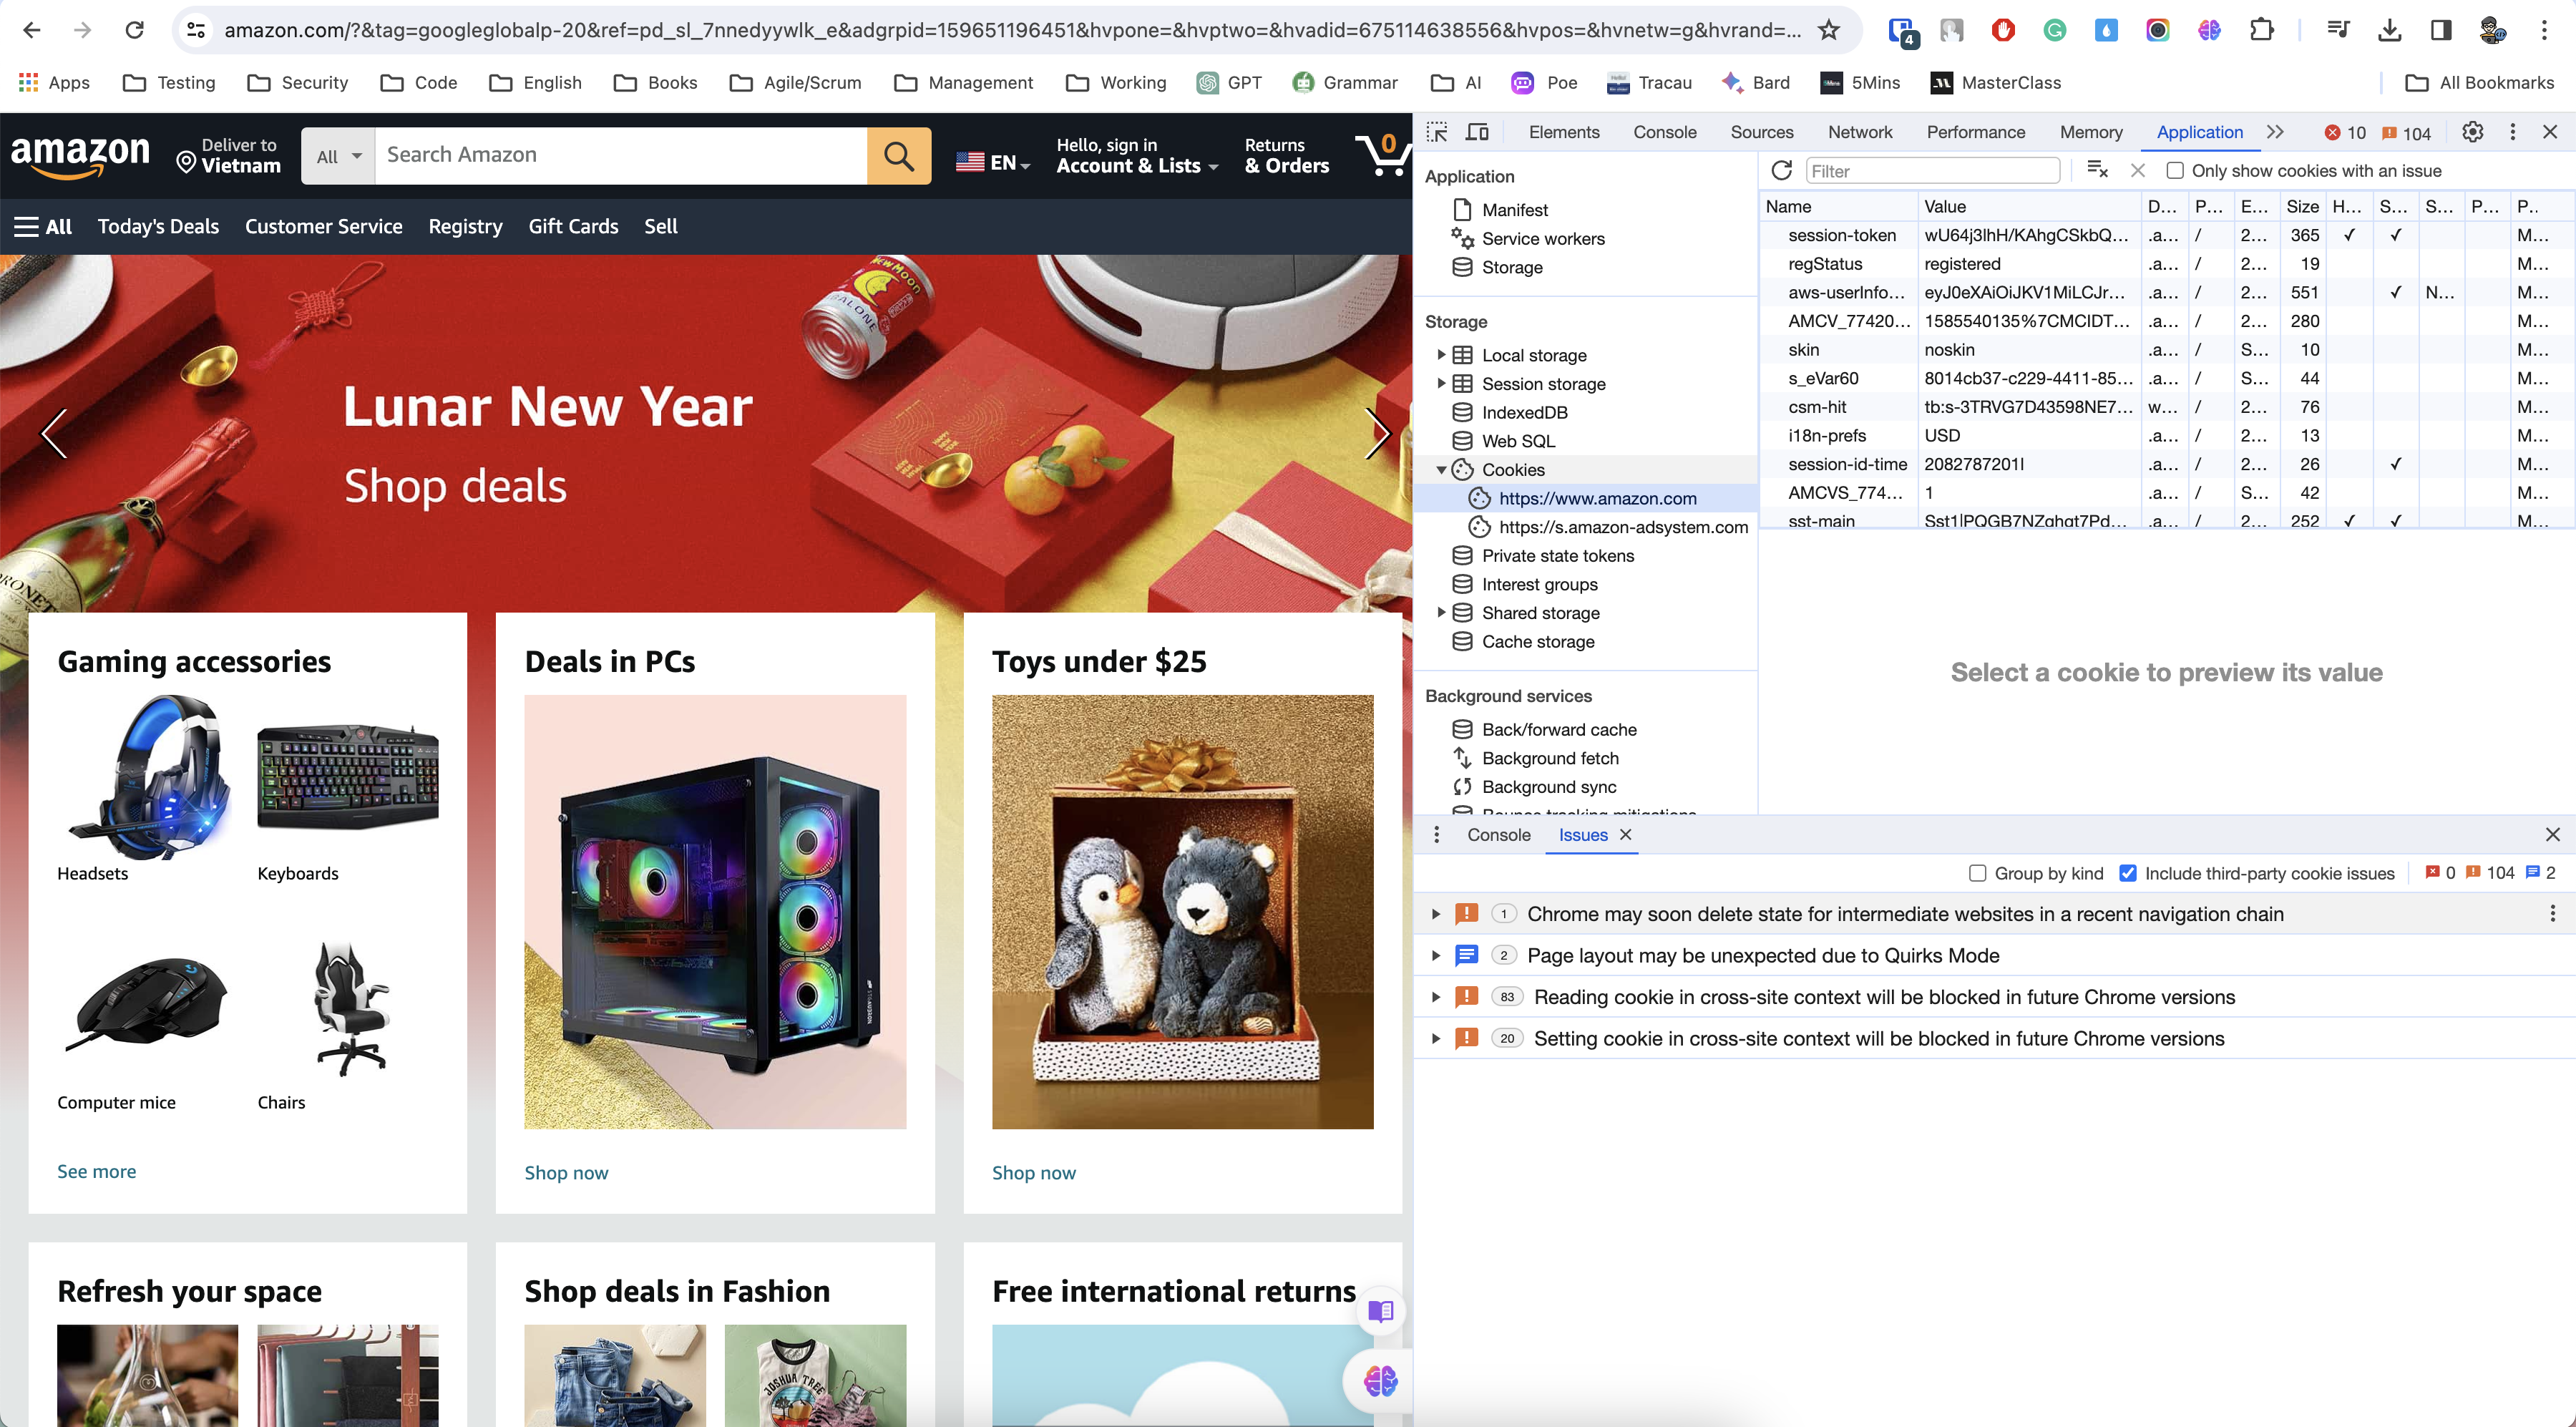The height and width of the screenshot is (1427, 2576).
Task: Open the Chrome extensions puzzle icon
Action: click(x=2261, y=30)
